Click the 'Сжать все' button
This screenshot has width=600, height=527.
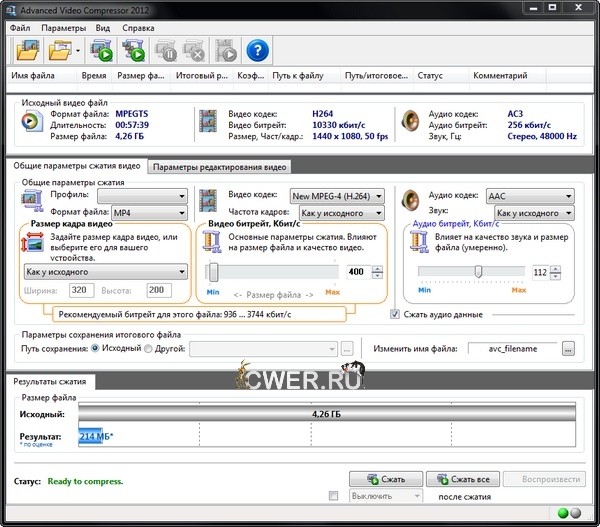[x=462, y=479]
